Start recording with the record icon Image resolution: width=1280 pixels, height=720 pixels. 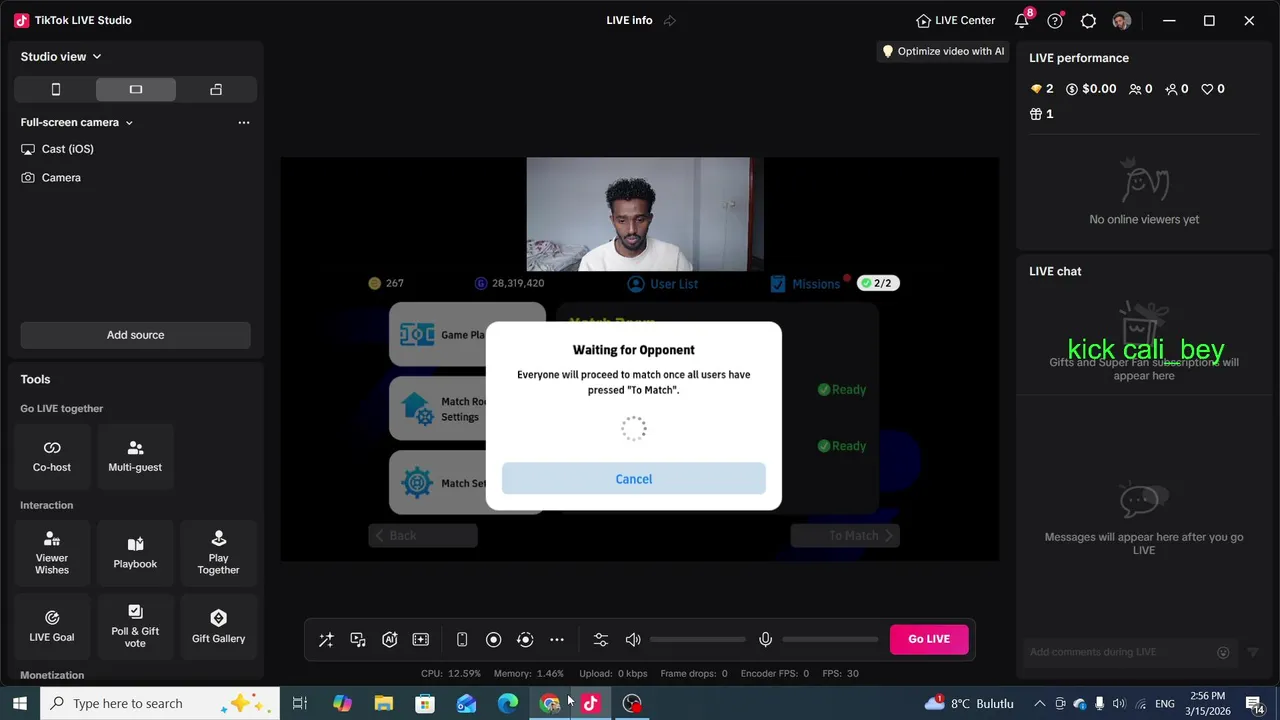point(493,640)
